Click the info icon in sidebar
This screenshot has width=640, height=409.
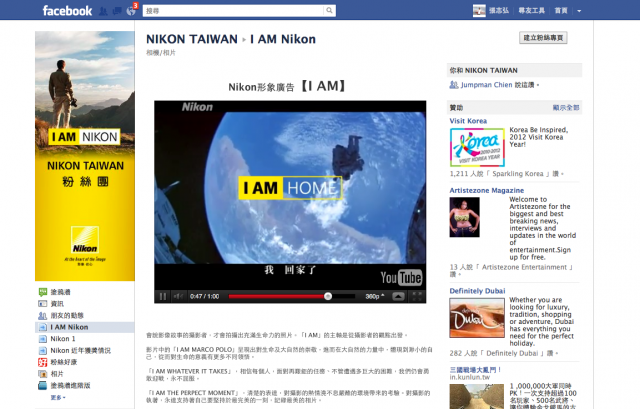pos(42,304)
